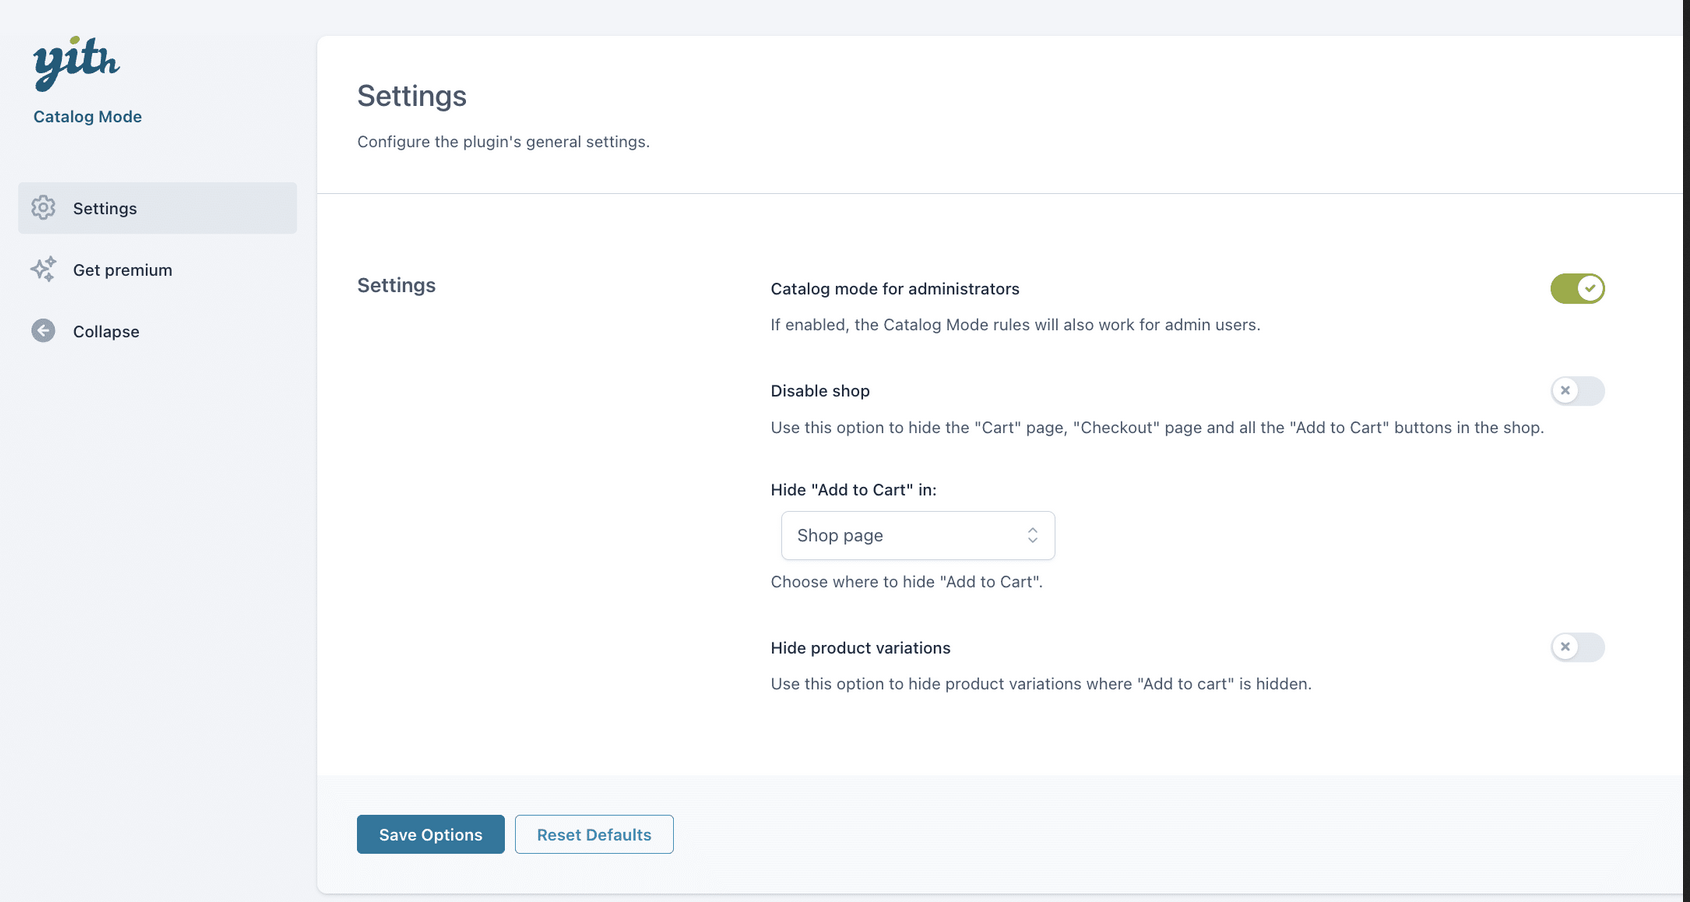Enable the Disable shop toggle

(1577, 391)
